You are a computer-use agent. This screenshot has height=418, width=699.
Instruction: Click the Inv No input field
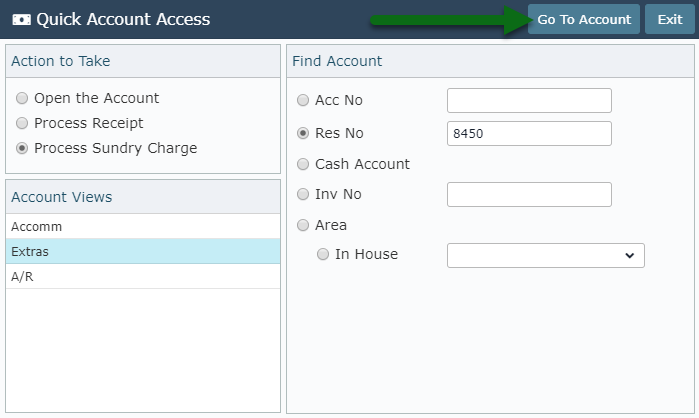pyautogui.click(x=529, y=194)
